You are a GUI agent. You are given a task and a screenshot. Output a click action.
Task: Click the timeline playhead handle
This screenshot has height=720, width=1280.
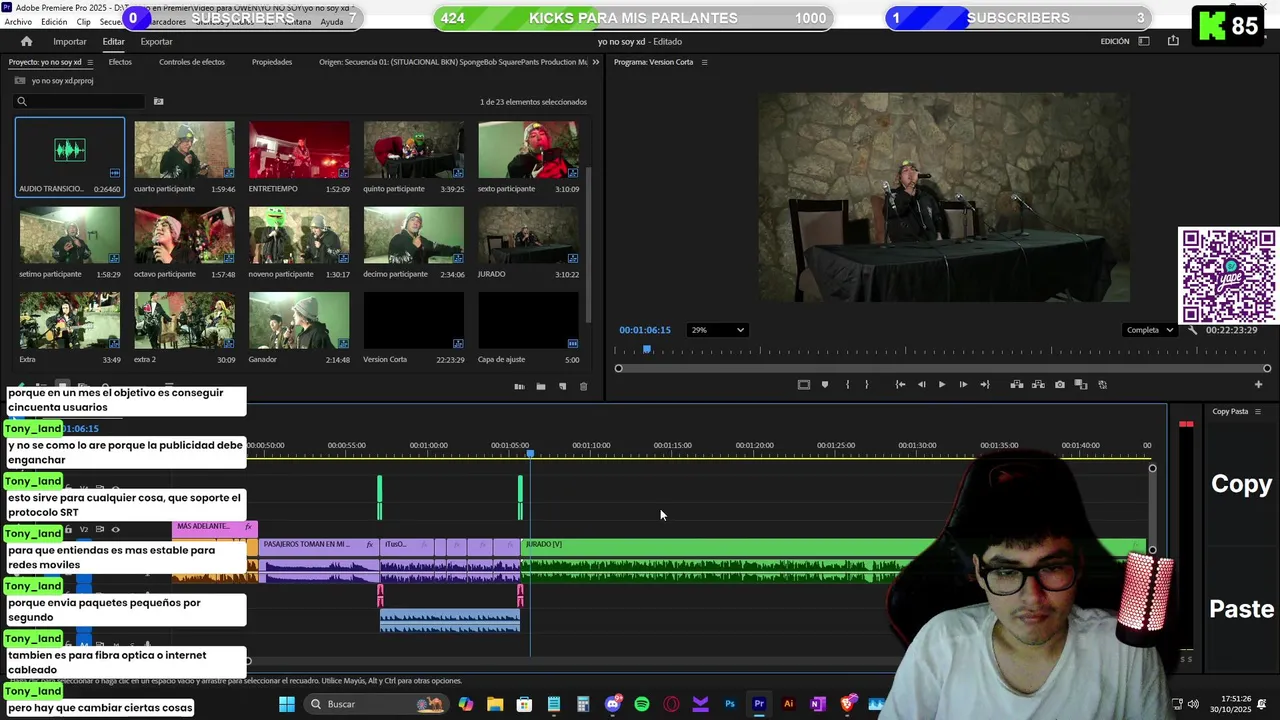530,453
